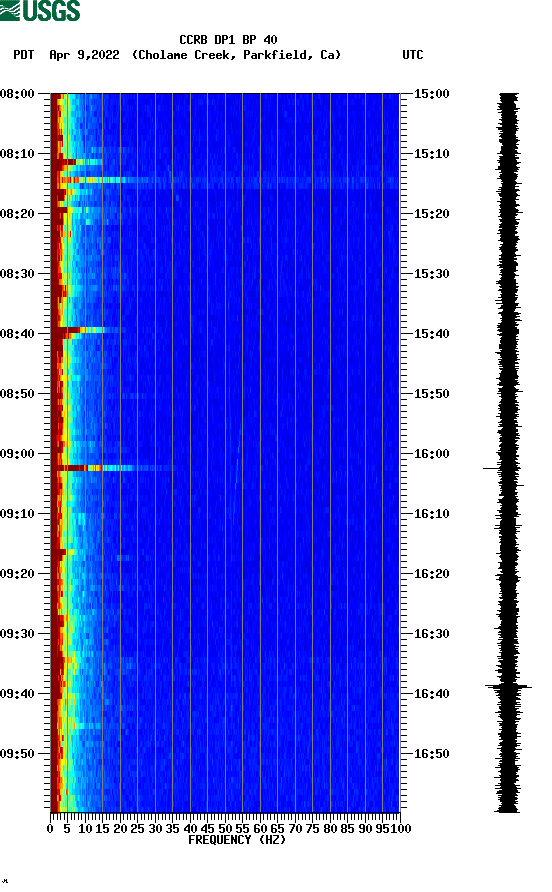This screenshot has height=892, width=552.
Task: Click the PDT timezone label
Action: tap(23, 55)
